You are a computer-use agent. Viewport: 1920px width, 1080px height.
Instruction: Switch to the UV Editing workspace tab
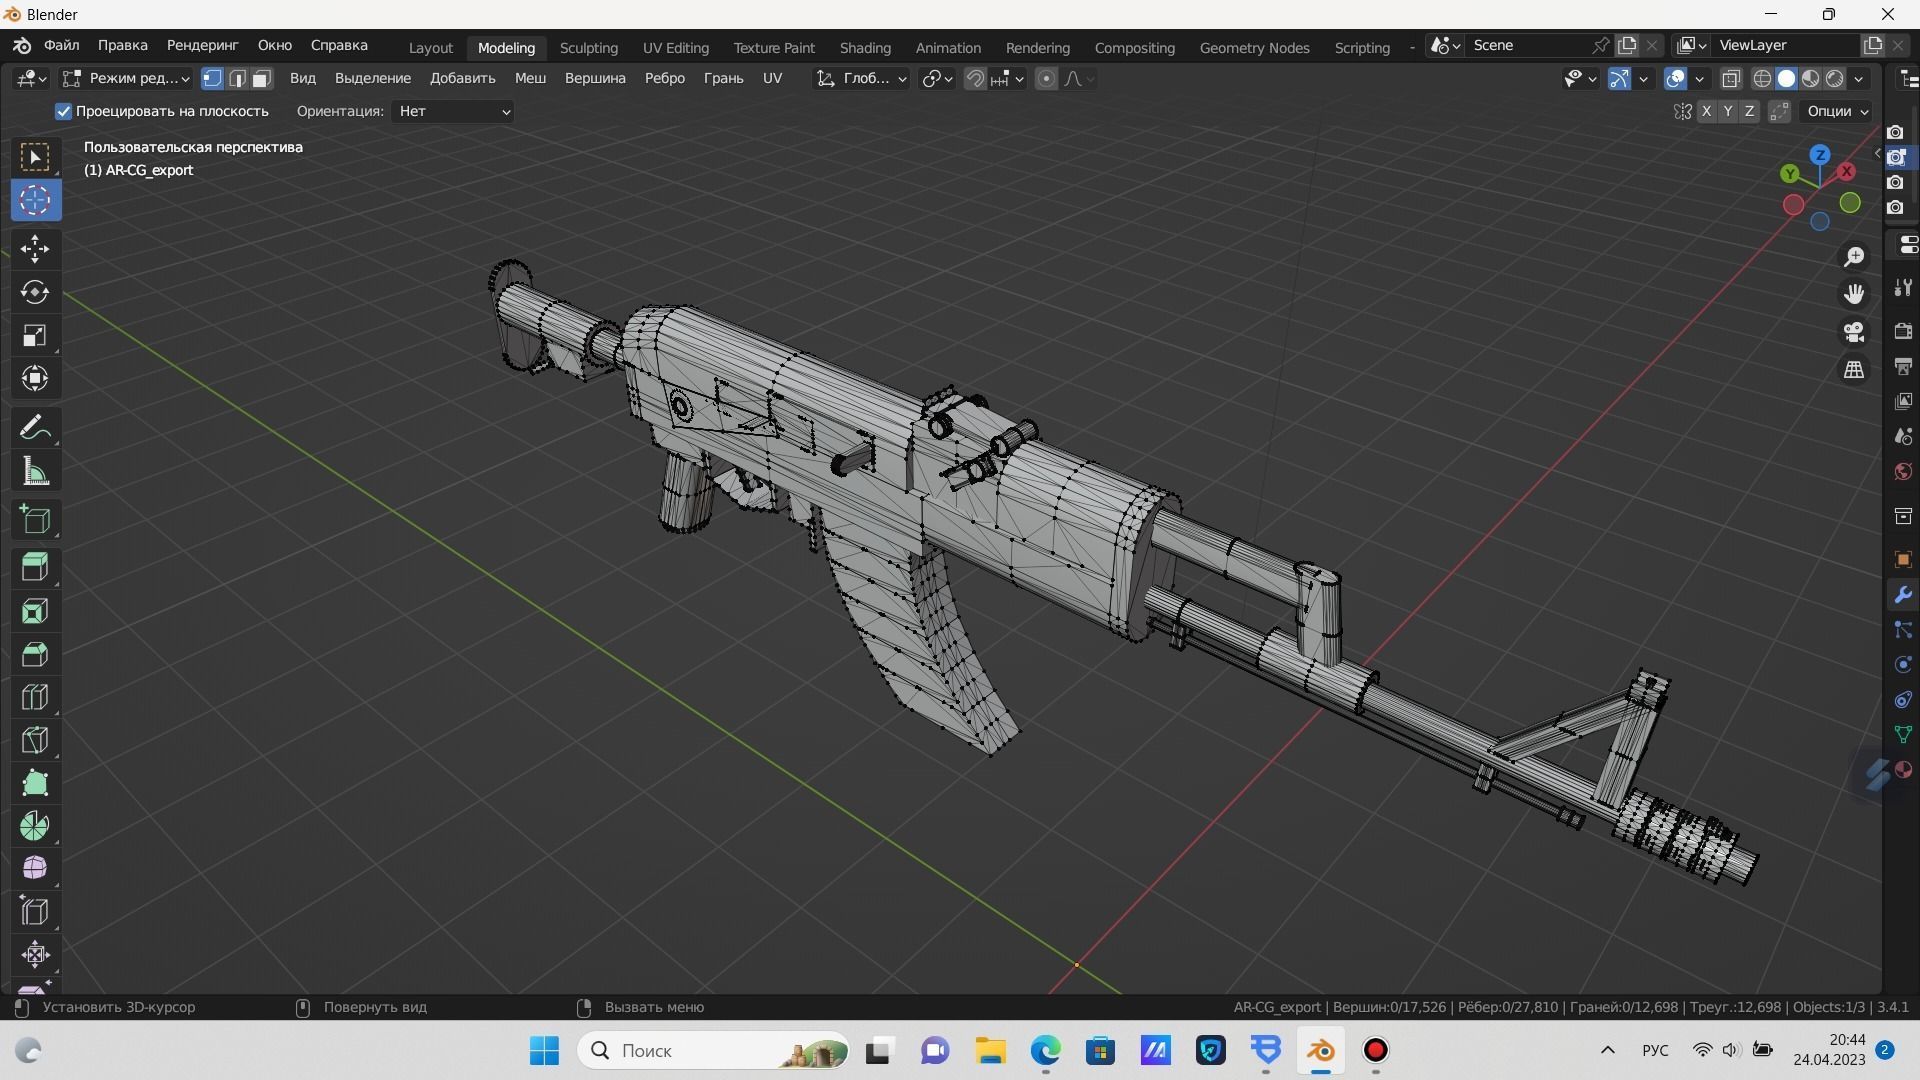pos(675,47)
